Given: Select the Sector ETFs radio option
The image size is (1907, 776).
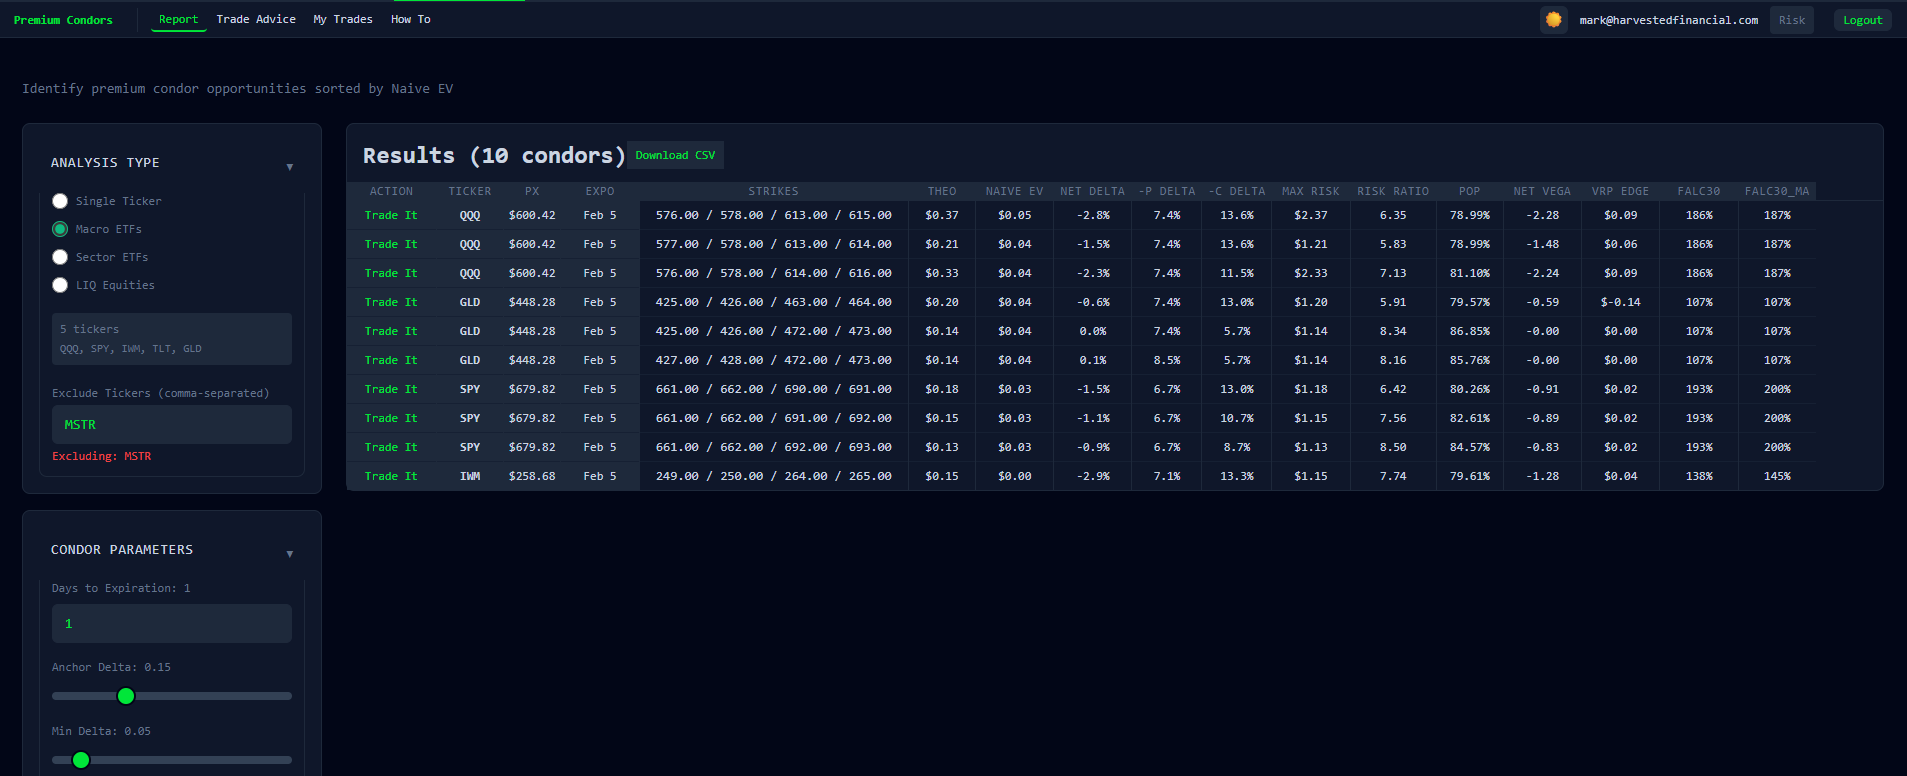Looking at the screenshot, I should pyautogui.click(x=60, y=257).
